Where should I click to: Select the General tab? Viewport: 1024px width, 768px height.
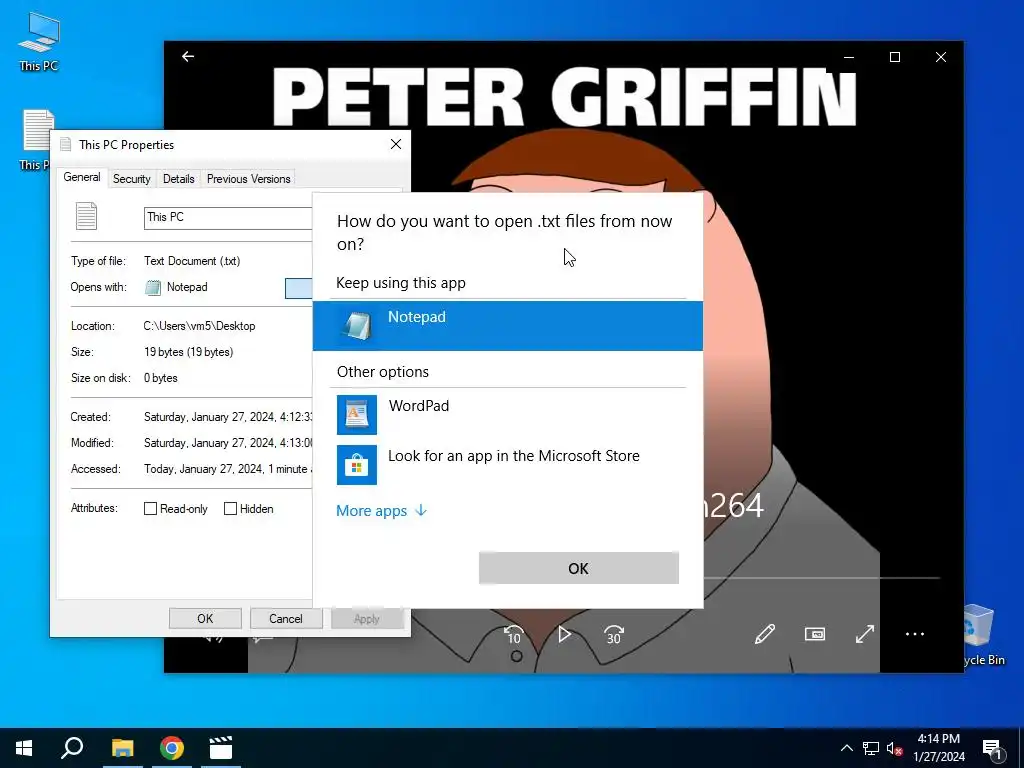pos(82,178)
